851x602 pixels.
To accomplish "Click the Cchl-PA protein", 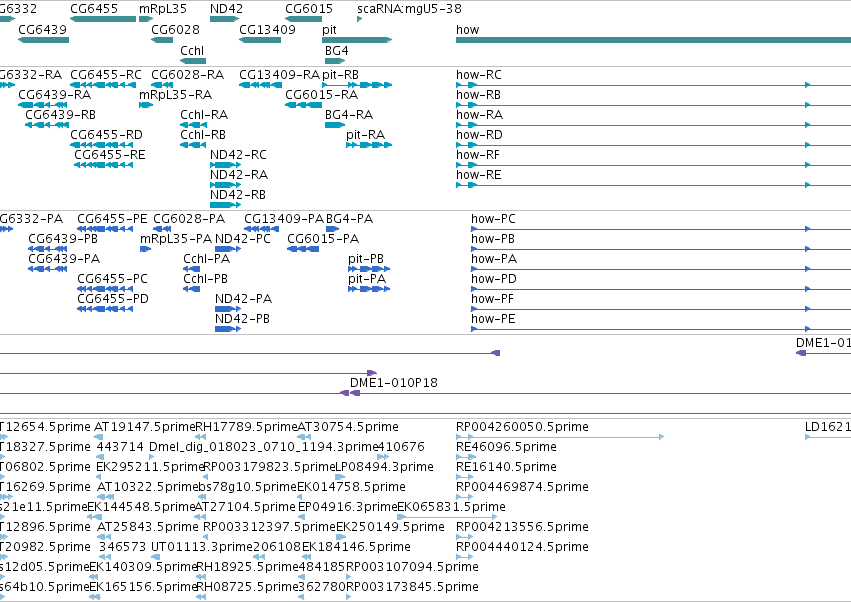I will click(x=192, y=269).
